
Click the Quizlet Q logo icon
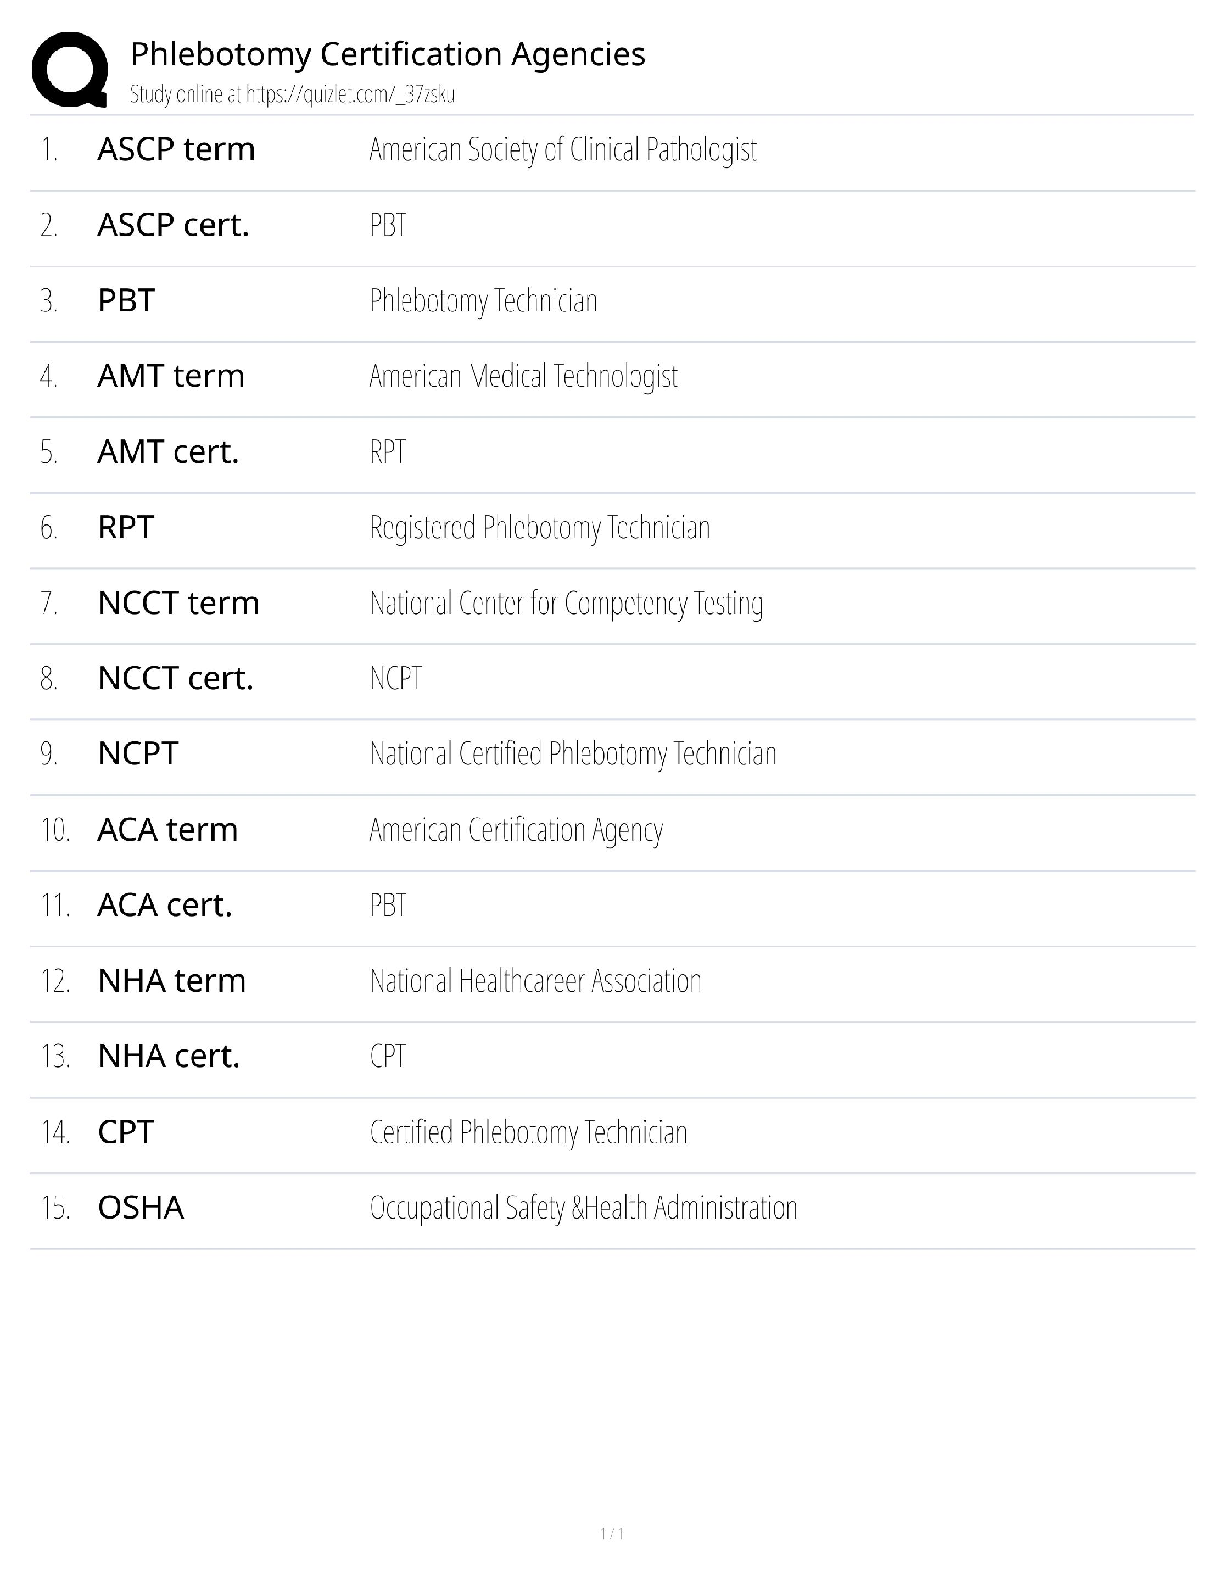[70, 70]
